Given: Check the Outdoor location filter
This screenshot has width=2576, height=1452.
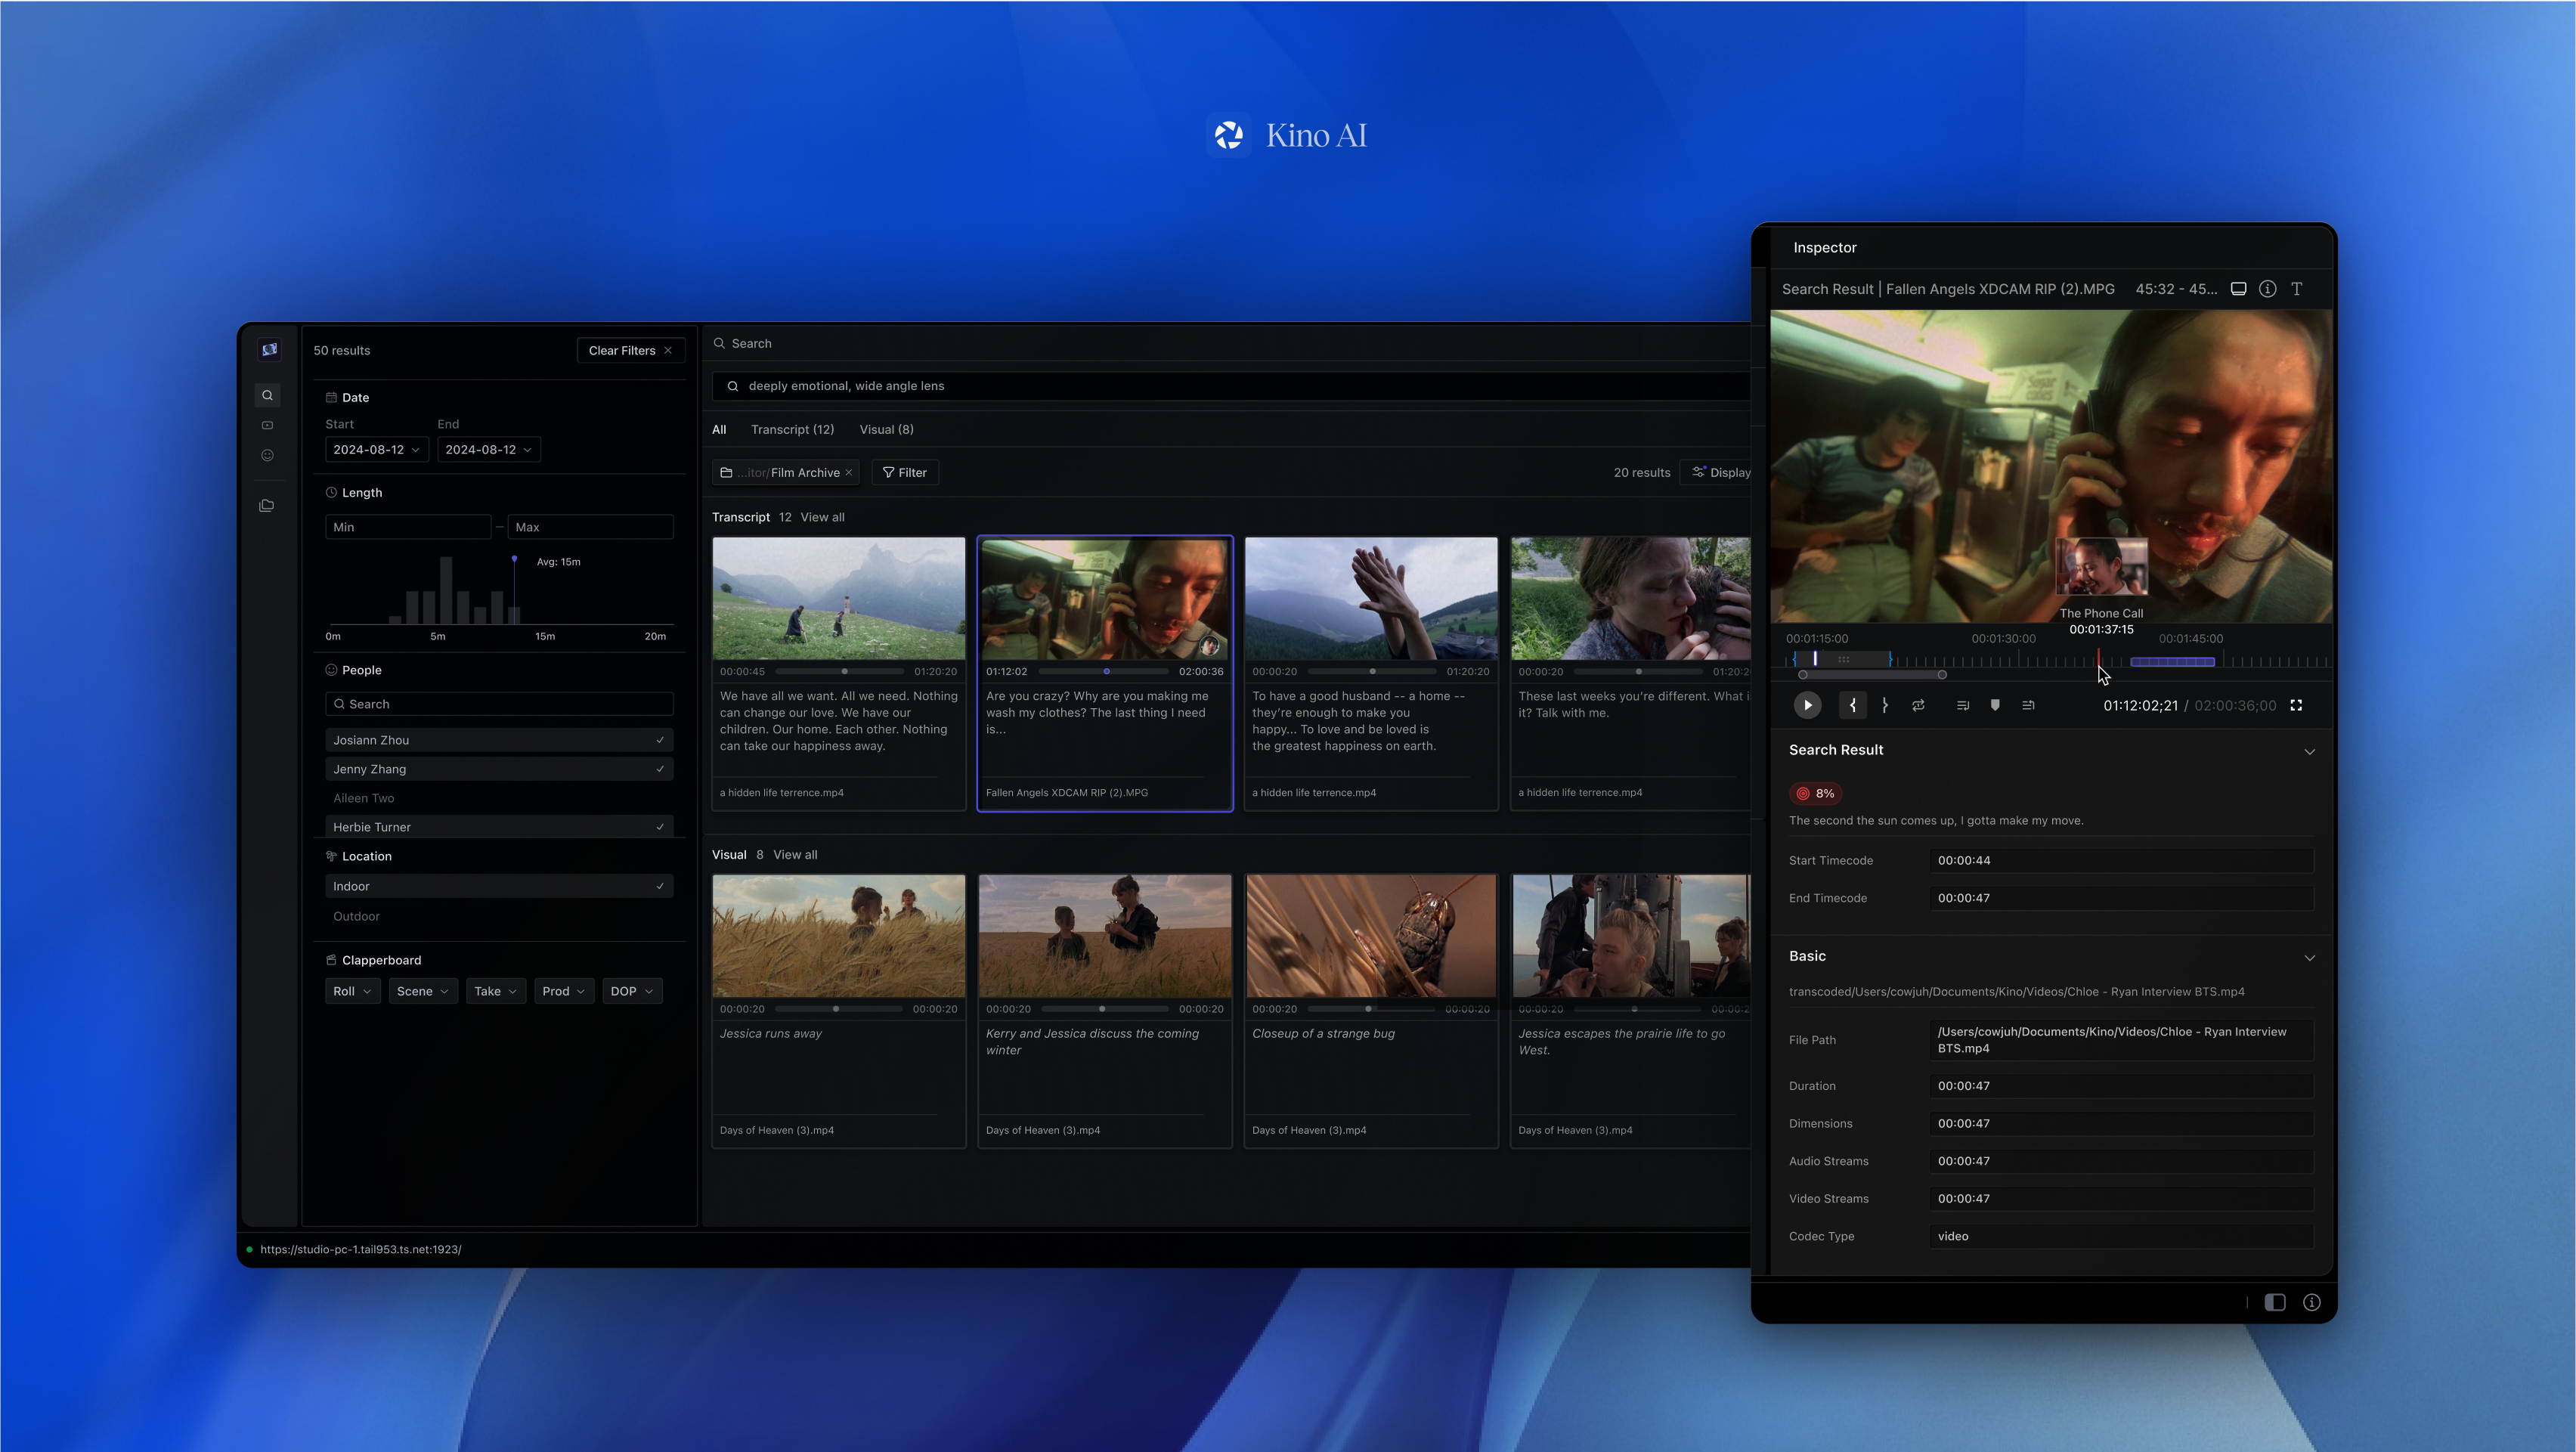Looking at the screenshot, I should click(499, 916).
